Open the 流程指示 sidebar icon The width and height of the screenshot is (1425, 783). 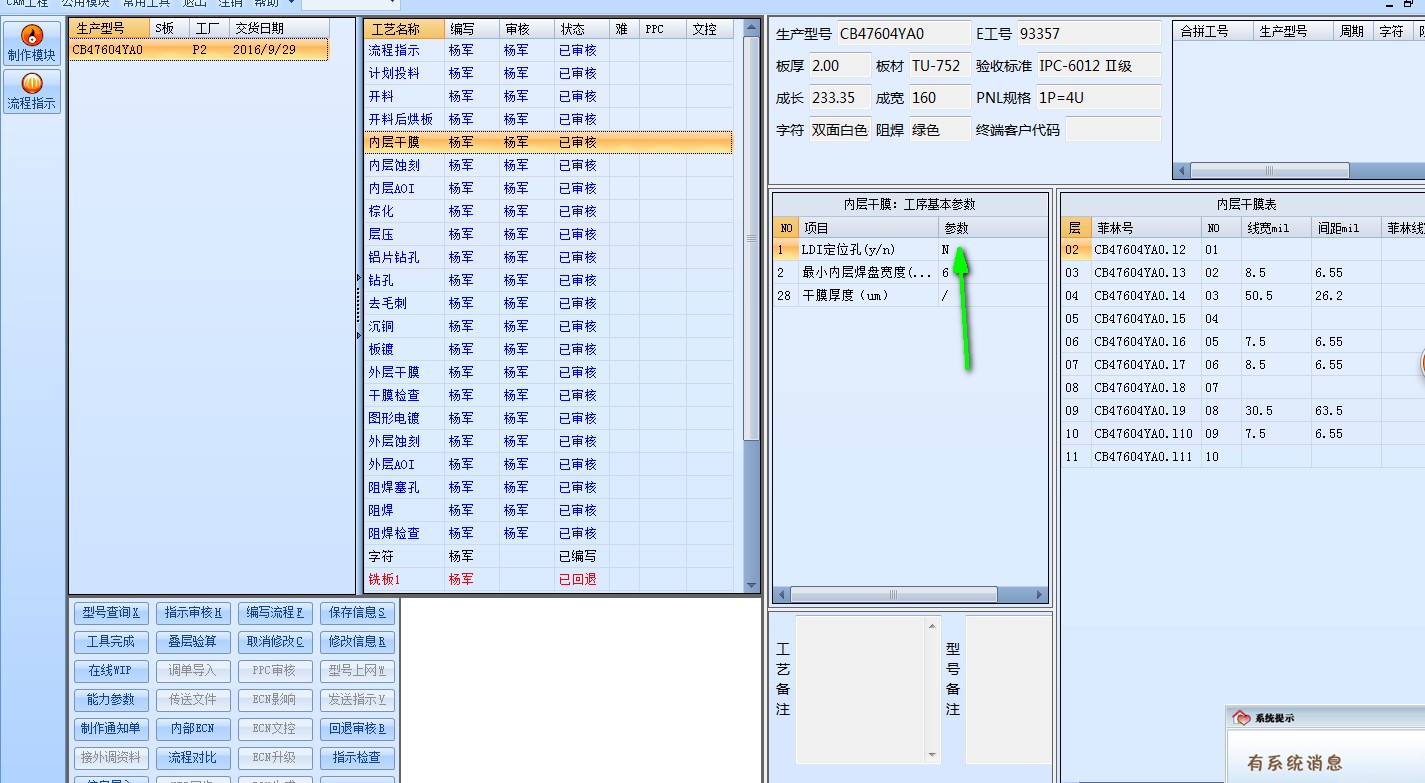[32, 91]
